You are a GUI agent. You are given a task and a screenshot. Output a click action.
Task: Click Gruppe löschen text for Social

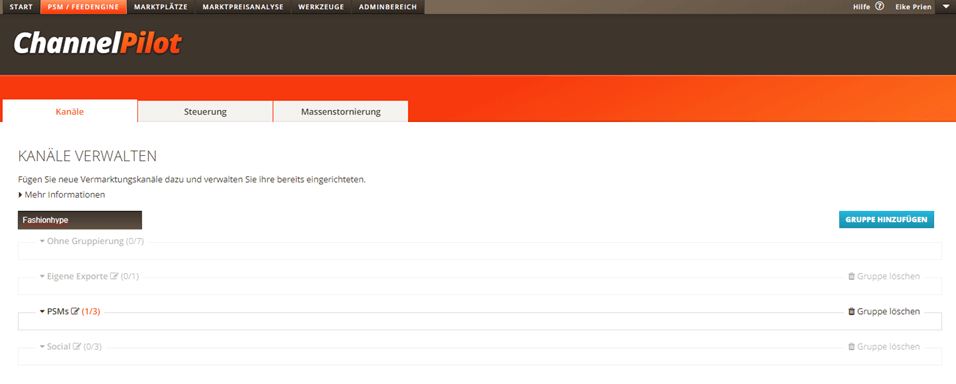[888, 346]
